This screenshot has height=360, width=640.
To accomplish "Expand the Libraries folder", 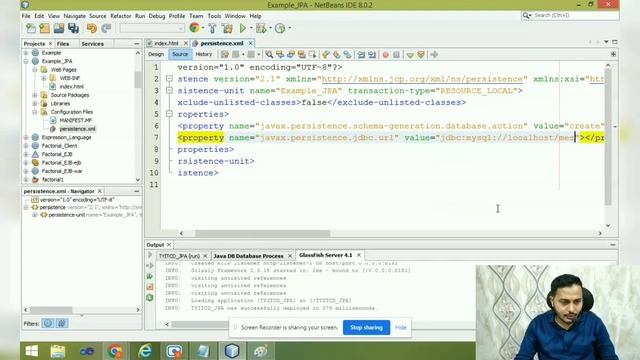I will 35,104.
